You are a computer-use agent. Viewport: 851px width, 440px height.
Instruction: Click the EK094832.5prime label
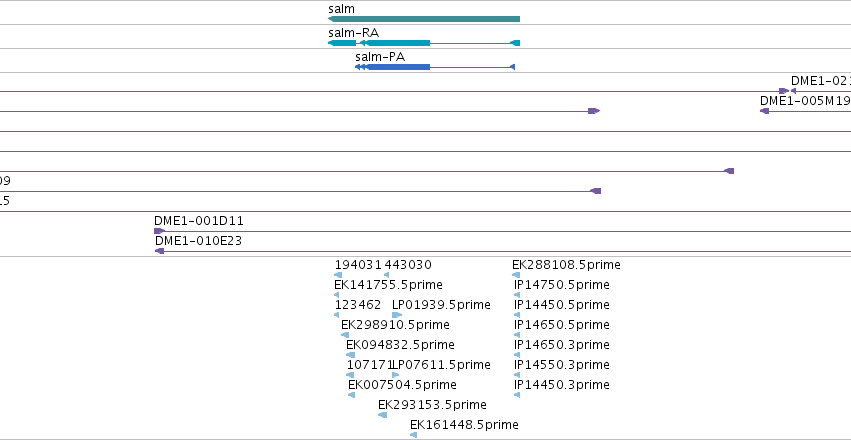coord(401,345)
